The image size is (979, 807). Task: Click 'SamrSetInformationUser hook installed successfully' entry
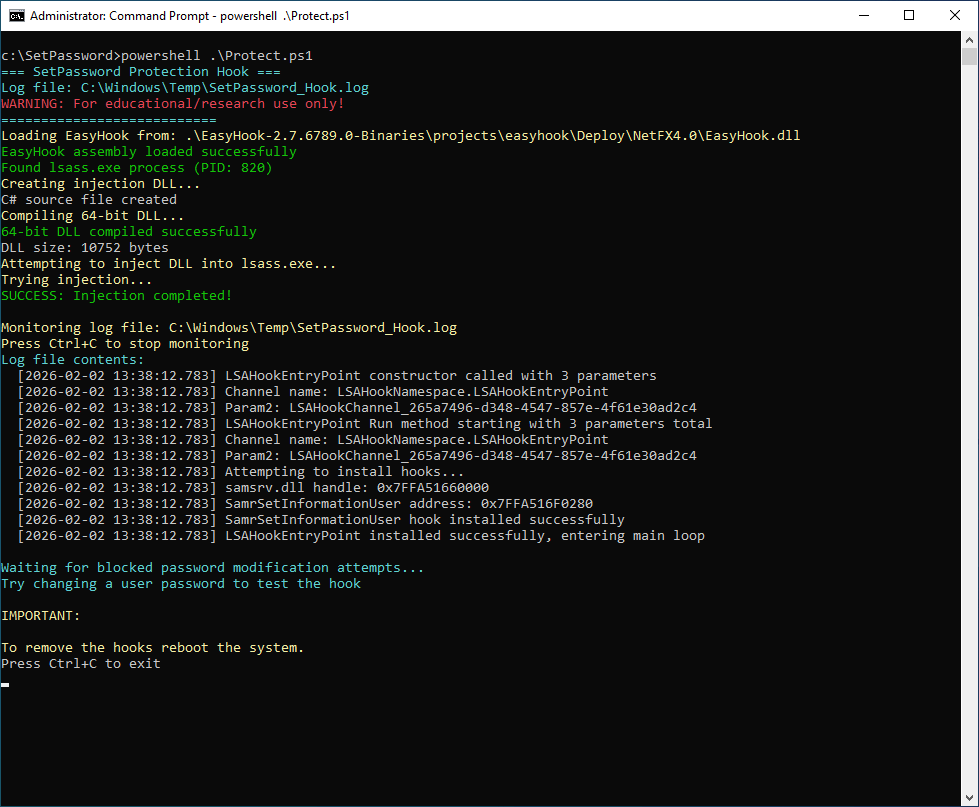point(321,520)
